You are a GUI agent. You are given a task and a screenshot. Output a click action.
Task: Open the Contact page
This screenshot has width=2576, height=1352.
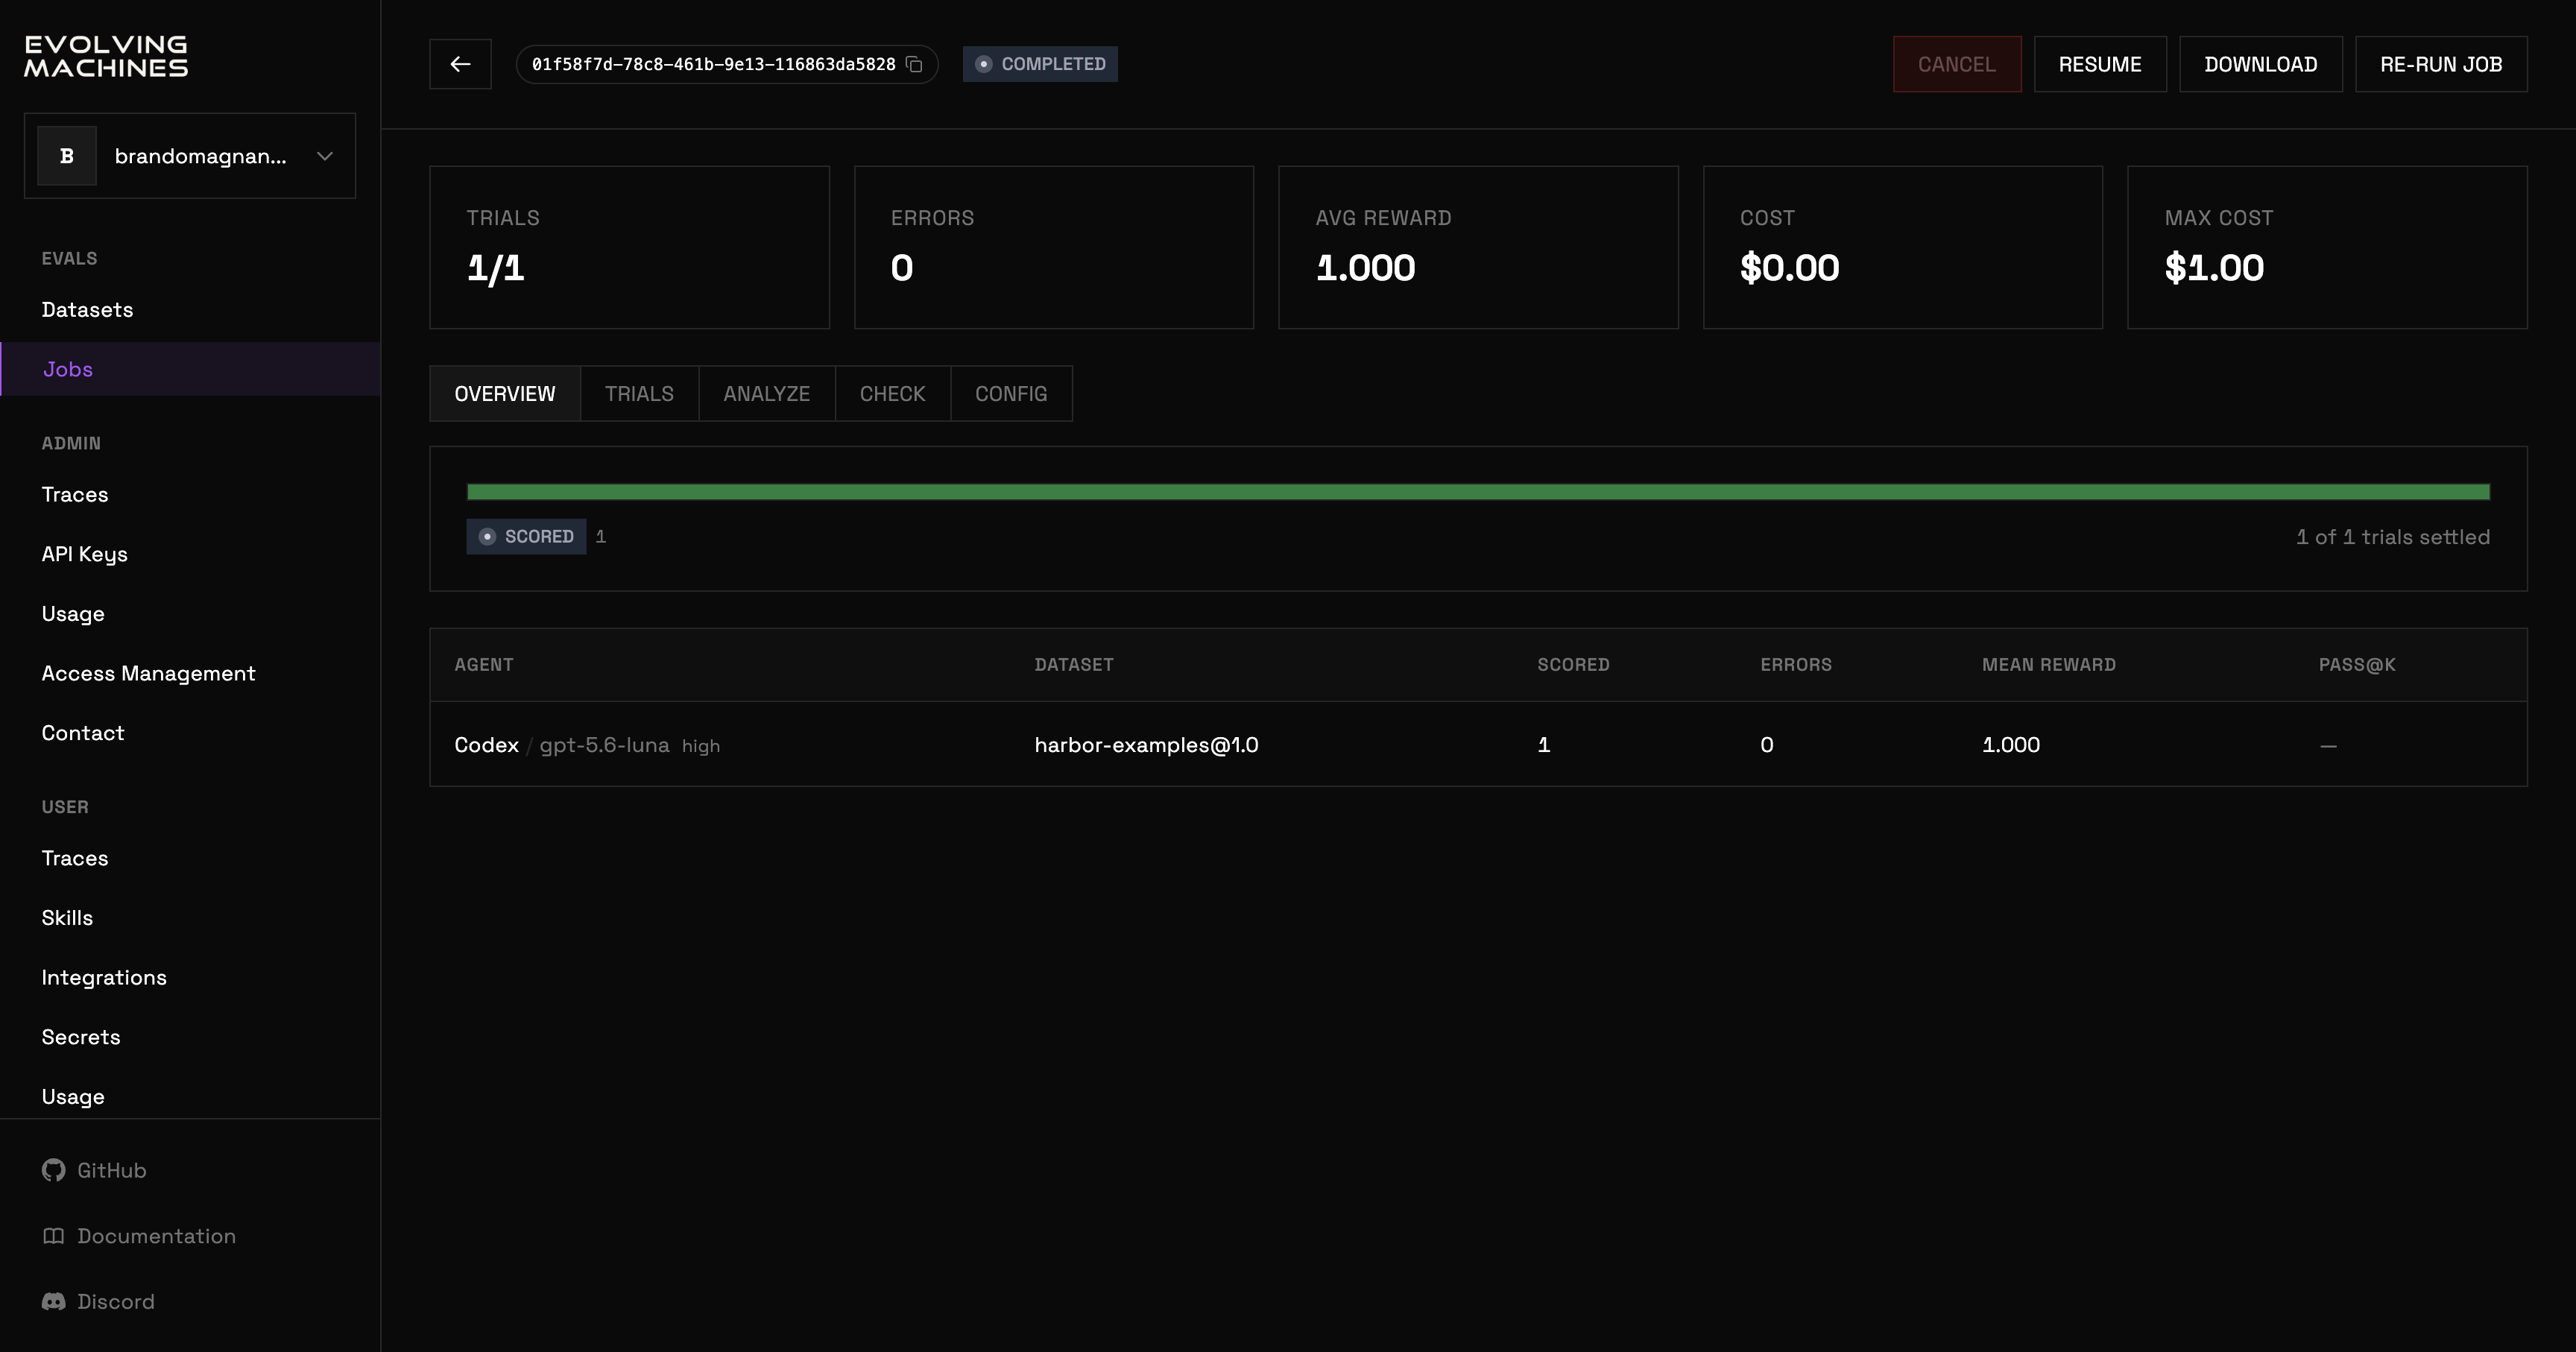190,733
